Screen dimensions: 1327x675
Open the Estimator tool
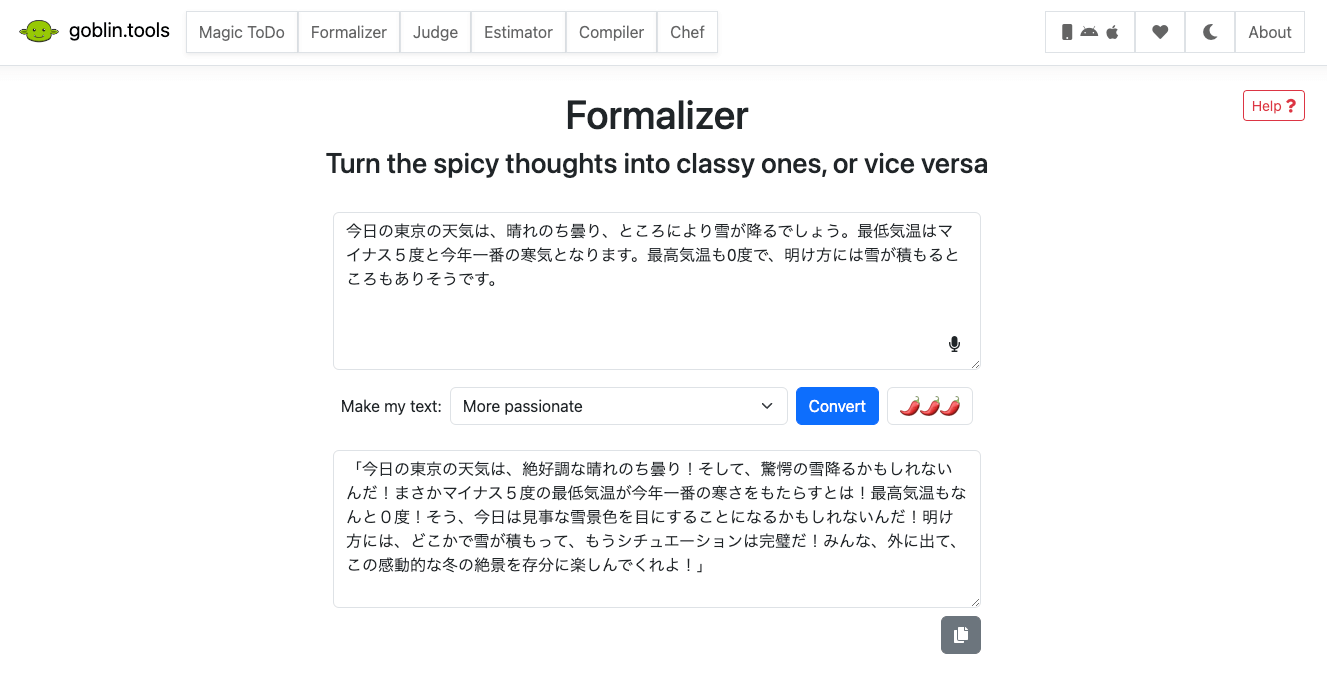pos(518,32)
